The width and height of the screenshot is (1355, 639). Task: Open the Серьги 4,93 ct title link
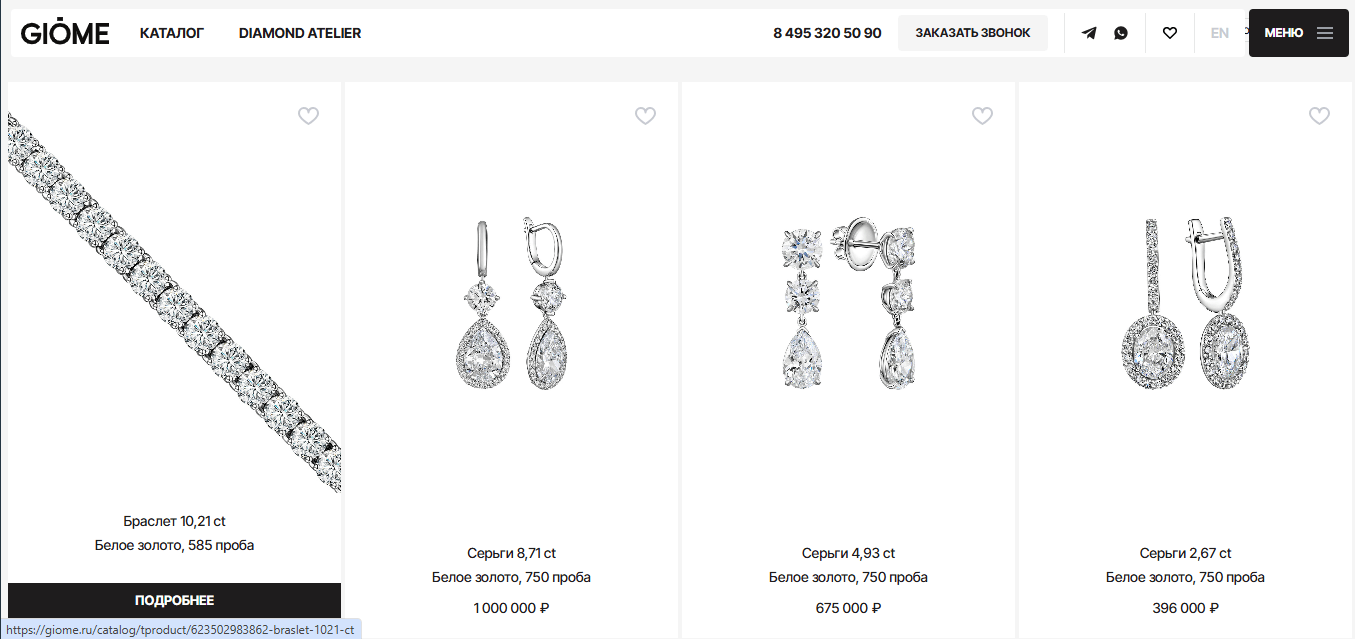tap(848, 553)
